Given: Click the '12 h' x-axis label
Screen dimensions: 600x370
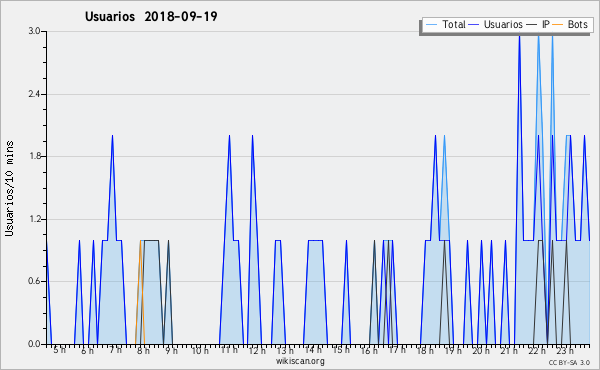Looking at the screenshot, I should click(x=257, y=351).
